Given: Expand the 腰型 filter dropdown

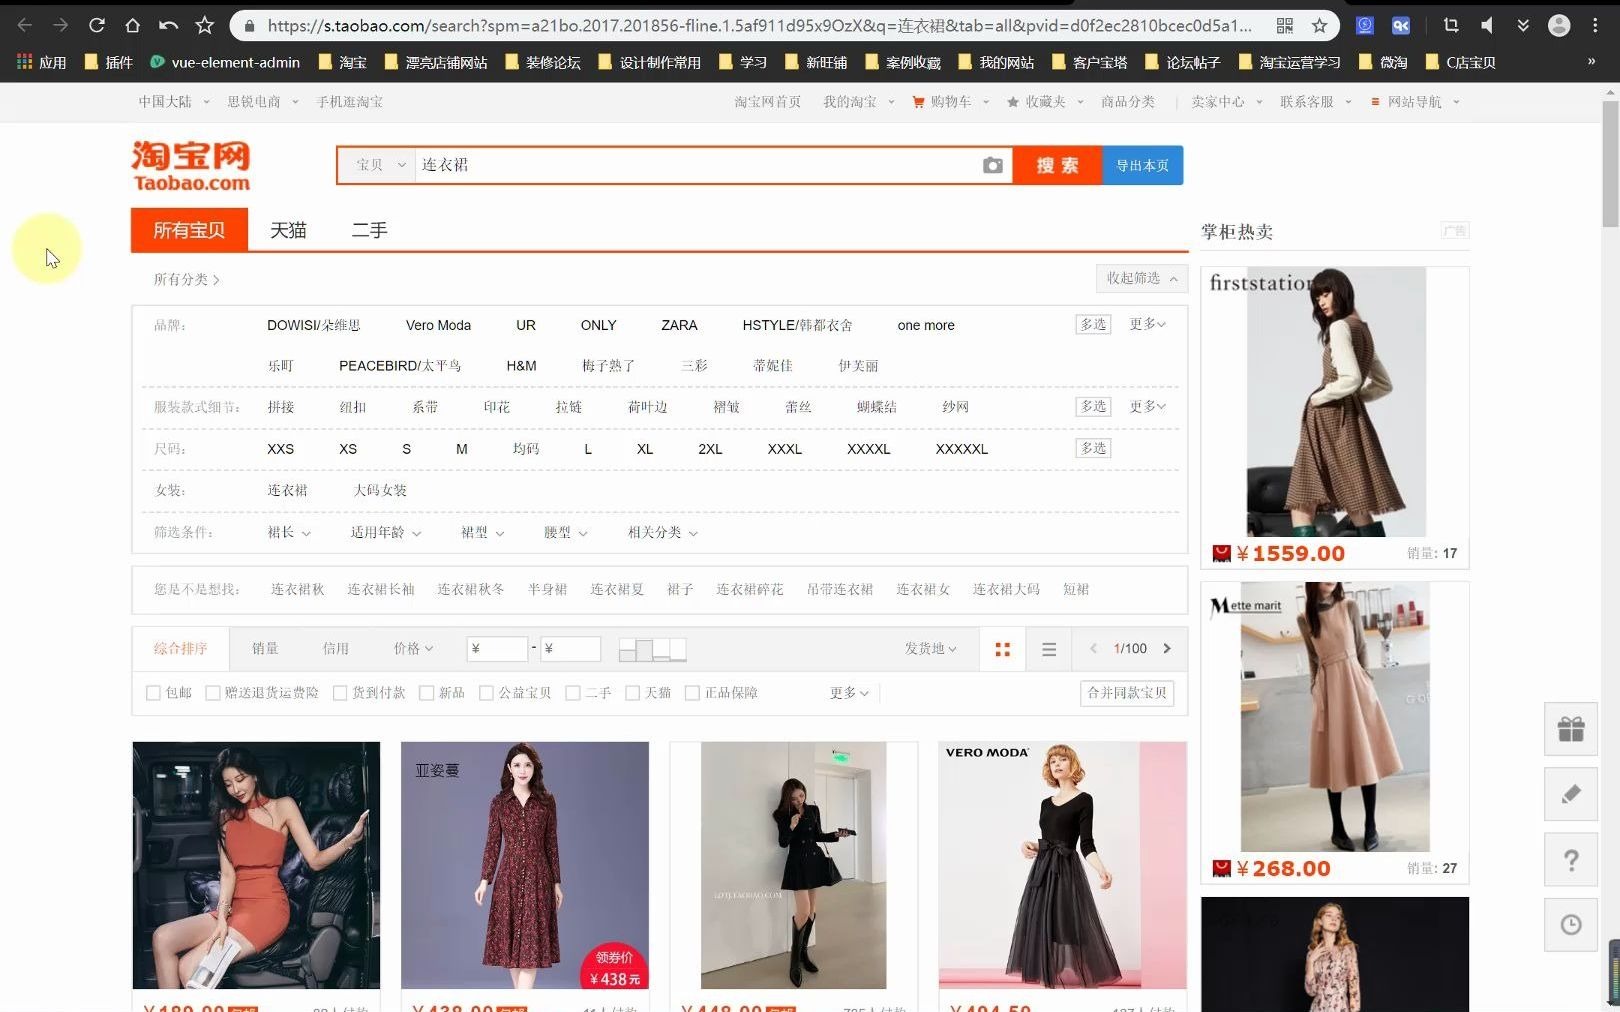Looking at the screenshot, I should [x=566, y=533].
